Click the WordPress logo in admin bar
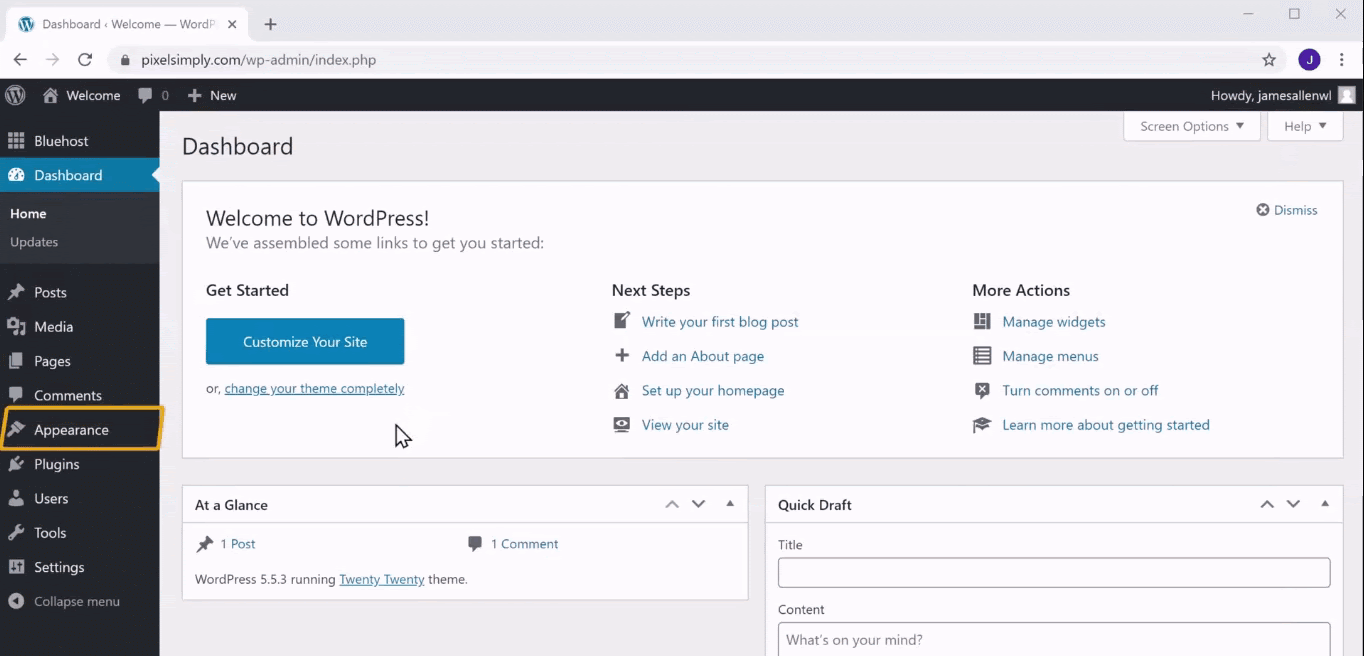Image resolution: width=1364 pixels, height=656 pixels. pos(15,95)
